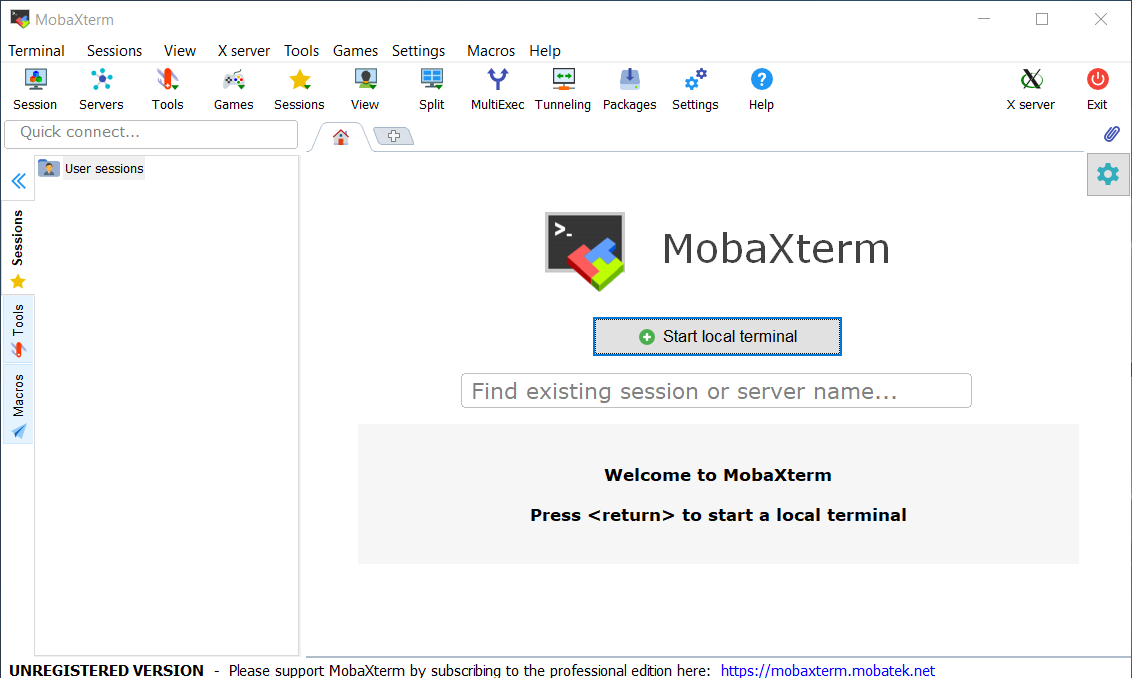Open the X server menu

pyautogui.click(x=243, y=51)
